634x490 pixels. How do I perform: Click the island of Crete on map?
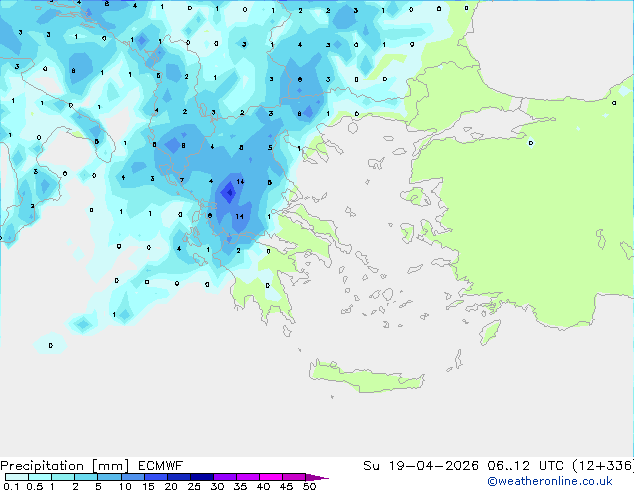click(x=366, y=377)
